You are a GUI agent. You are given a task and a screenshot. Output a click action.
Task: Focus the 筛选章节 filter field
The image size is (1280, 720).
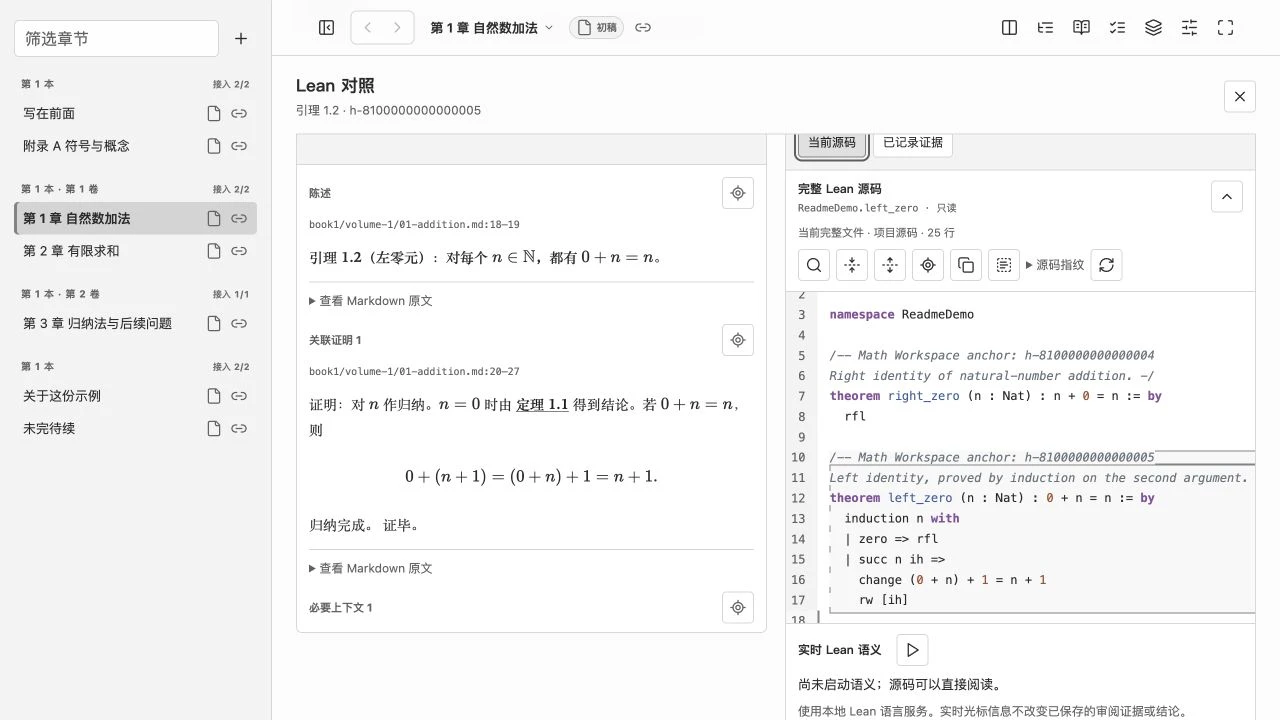pyautogui.click(x=116, y=38)
